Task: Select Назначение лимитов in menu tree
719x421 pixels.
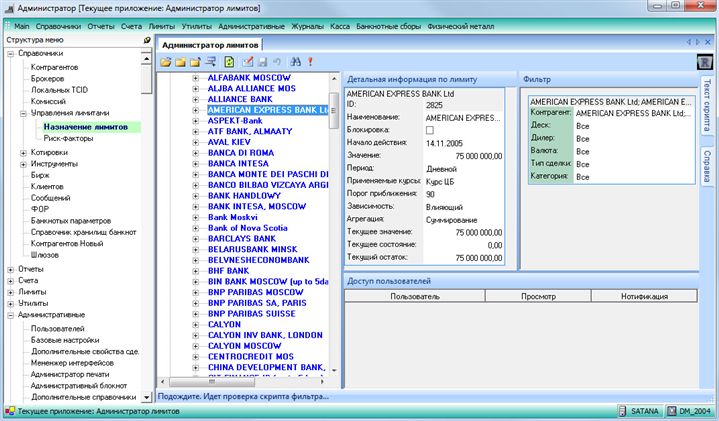Action: tap(85, 127)
